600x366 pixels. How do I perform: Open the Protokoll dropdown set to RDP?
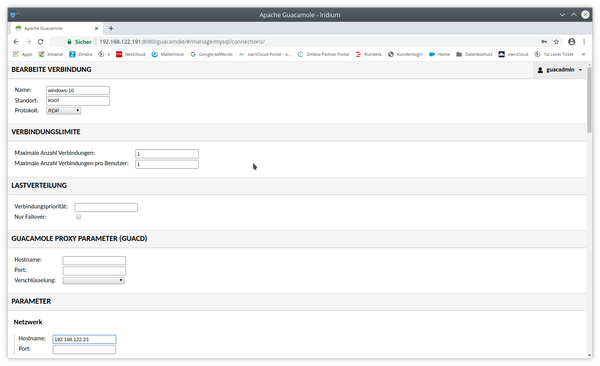[64, 111]
